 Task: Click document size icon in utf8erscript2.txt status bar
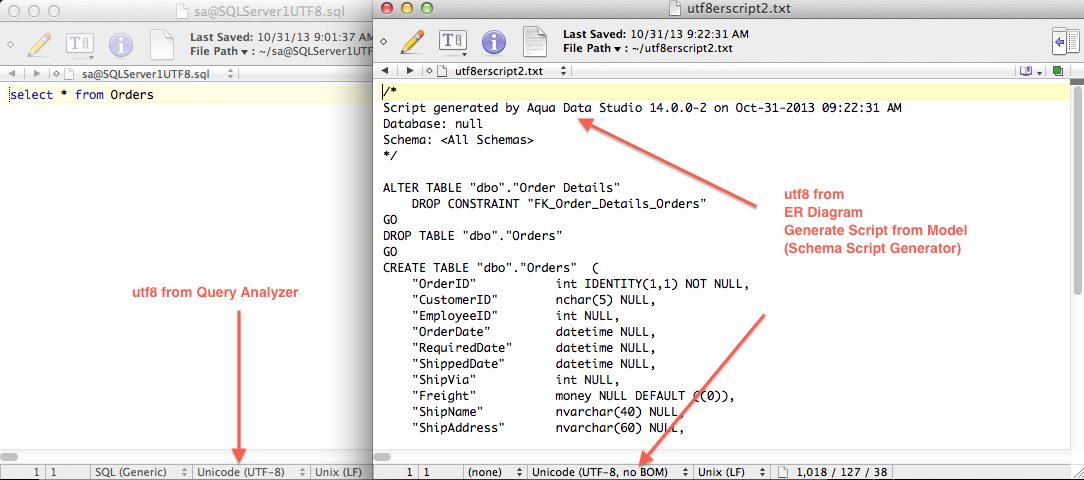click(x=784, y=473)
